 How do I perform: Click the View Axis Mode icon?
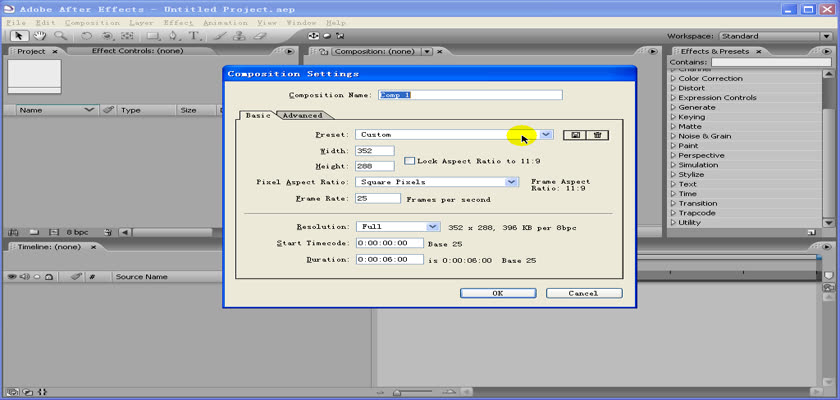(x=340, y=36)
